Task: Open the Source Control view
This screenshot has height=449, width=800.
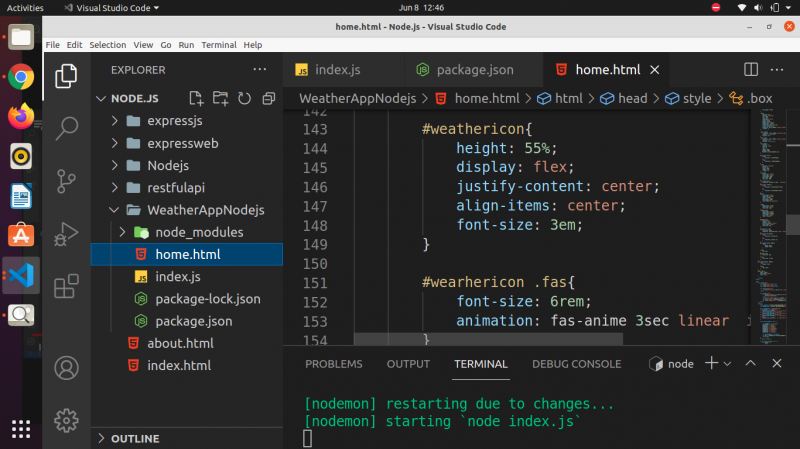Action: coord(66,181)
